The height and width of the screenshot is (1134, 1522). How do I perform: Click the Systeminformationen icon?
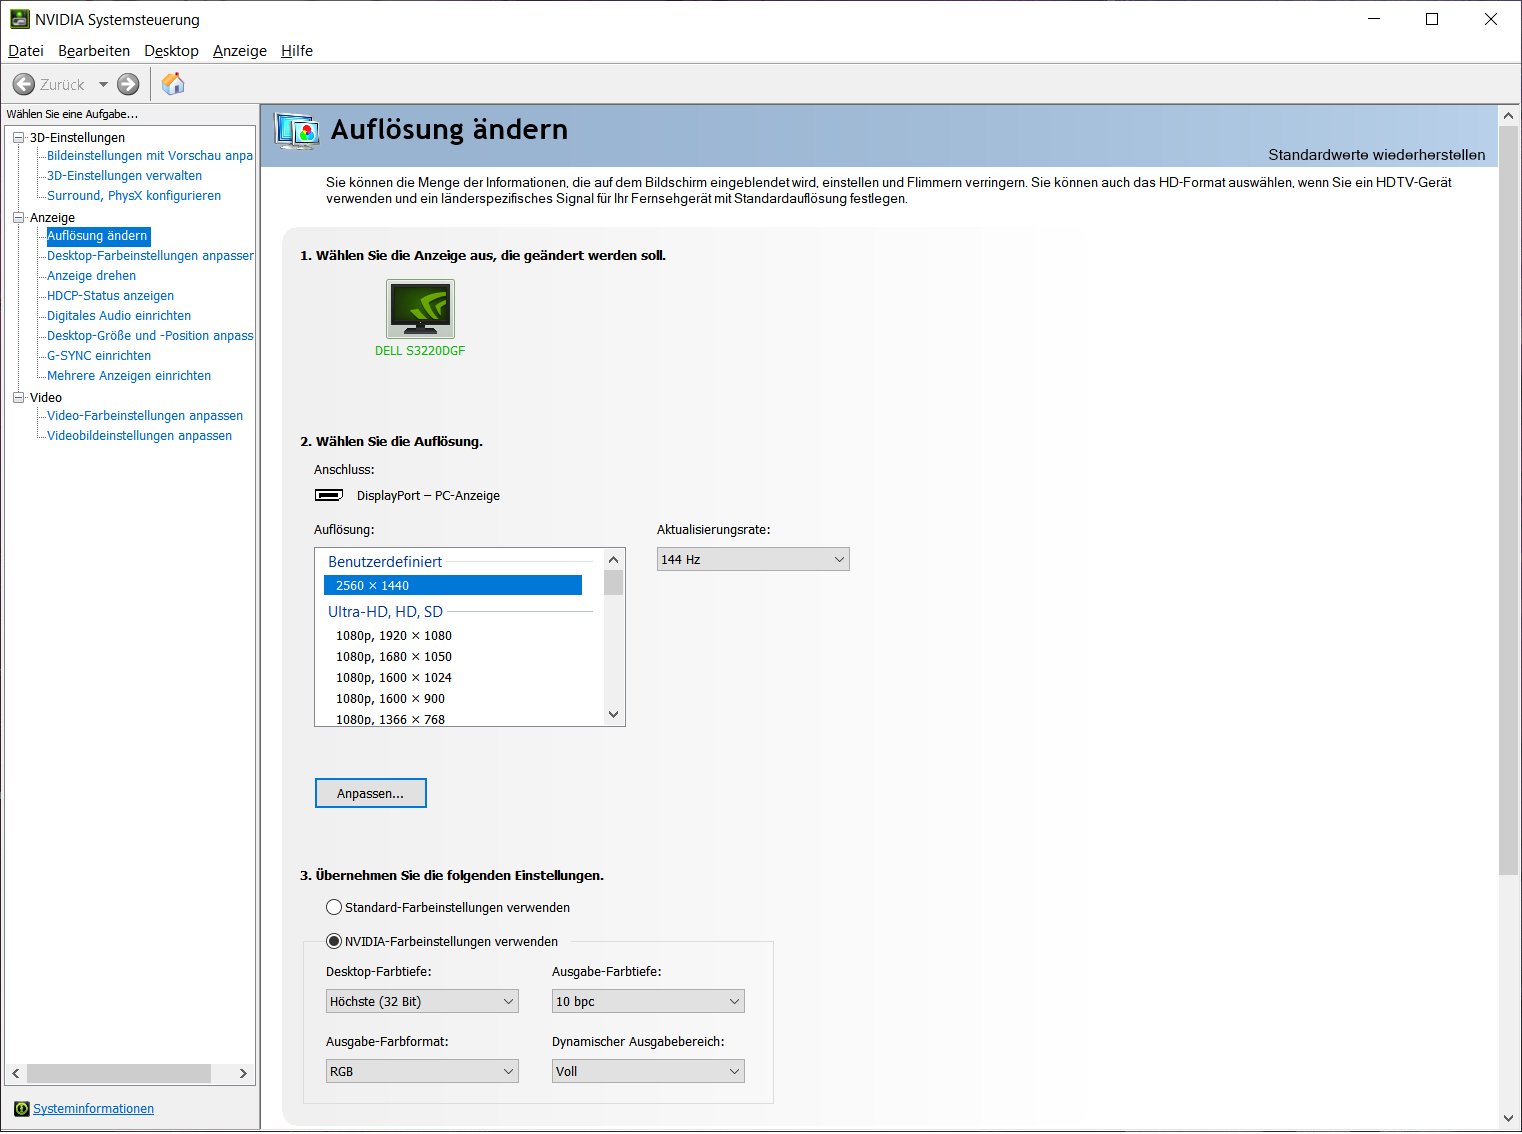22,1109
